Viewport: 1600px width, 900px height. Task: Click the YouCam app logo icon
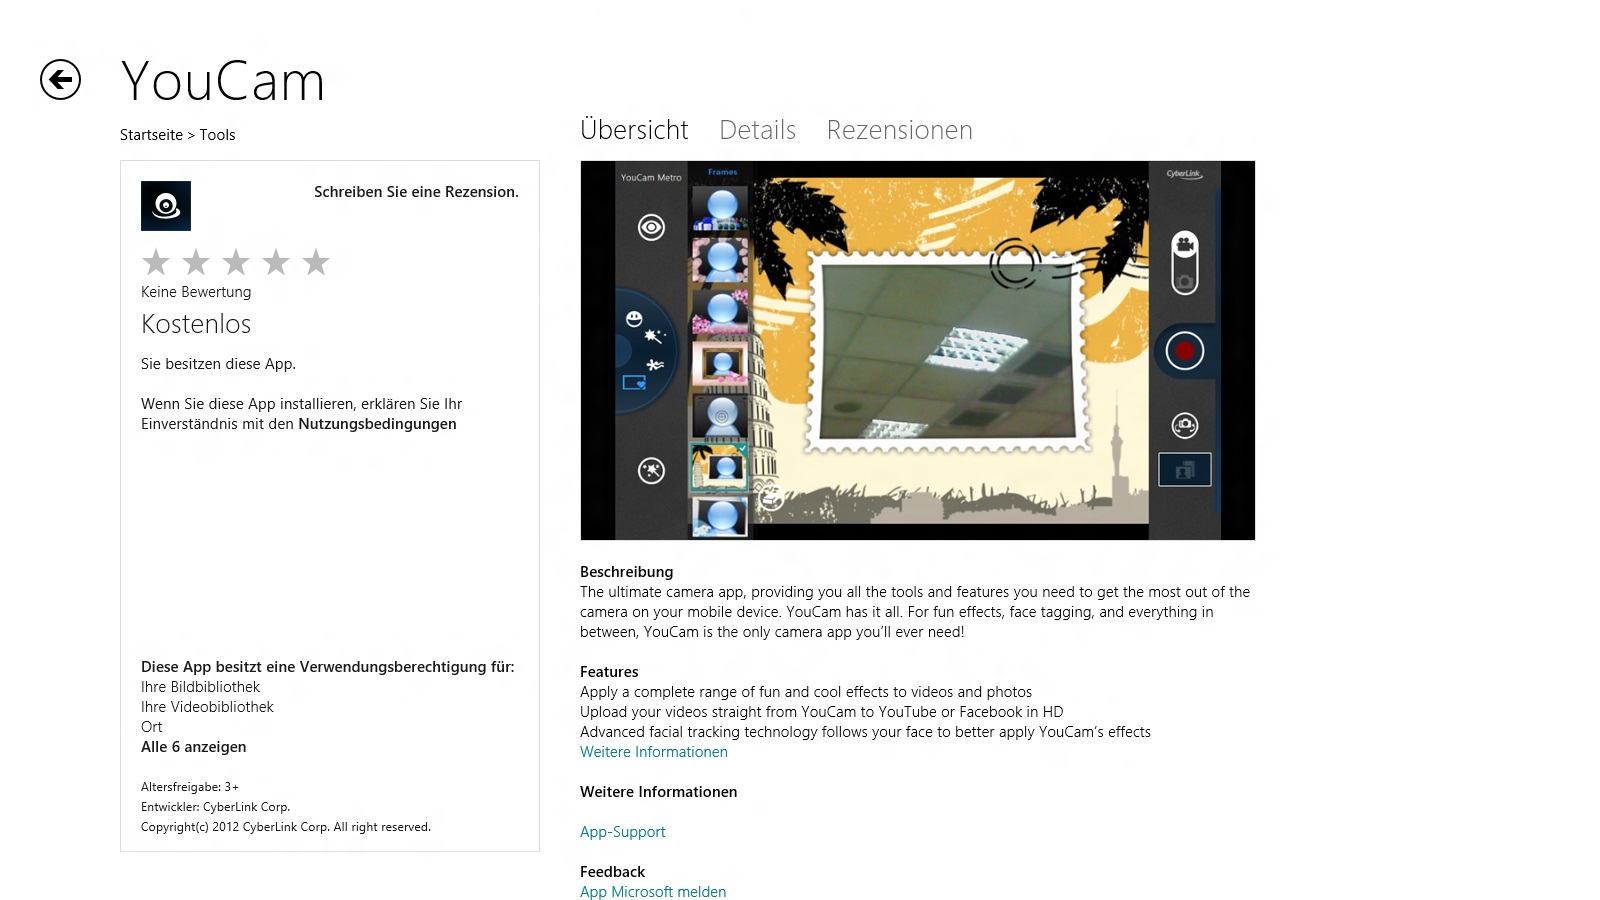[x=166, y=206]
